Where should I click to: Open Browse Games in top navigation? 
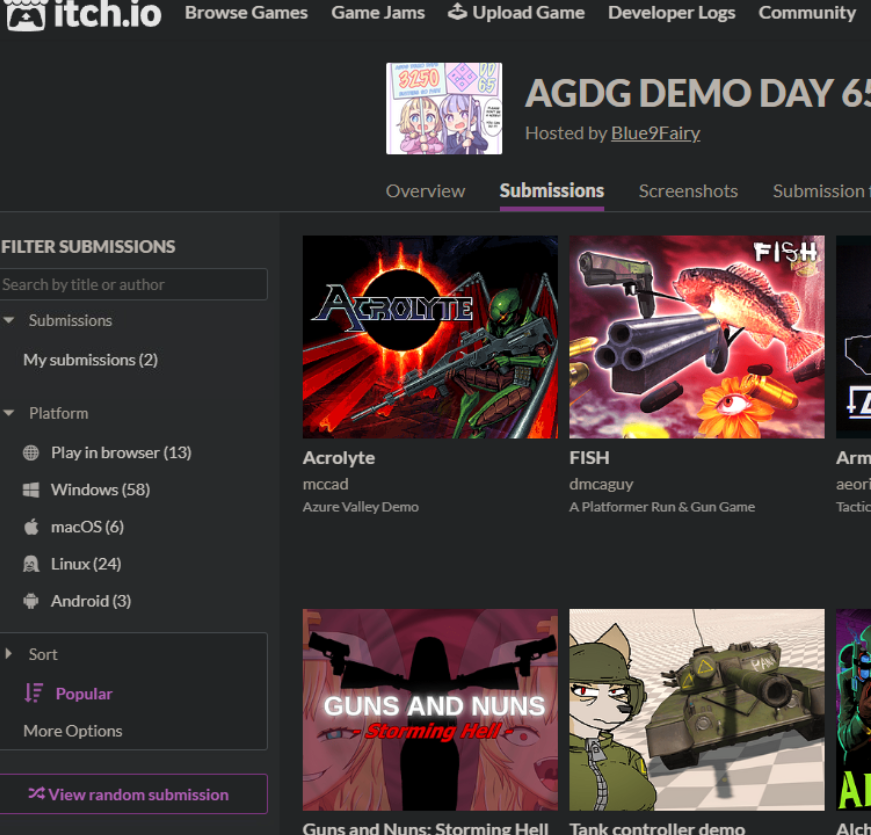click(x=246, y=12)
